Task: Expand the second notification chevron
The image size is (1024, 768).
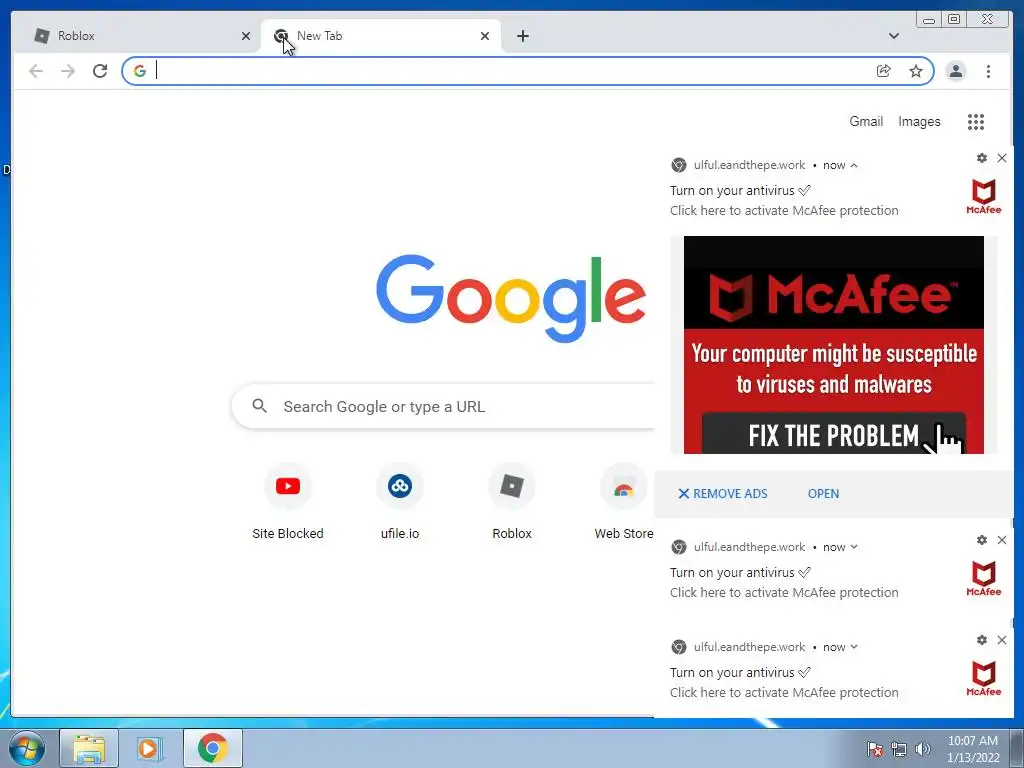Action: [854, 547]
